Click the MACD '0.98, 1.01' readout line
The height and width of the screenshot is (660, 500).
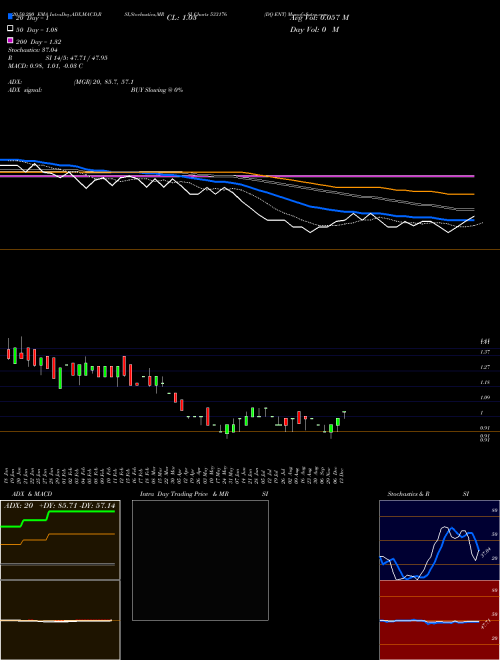coord(45,66)
